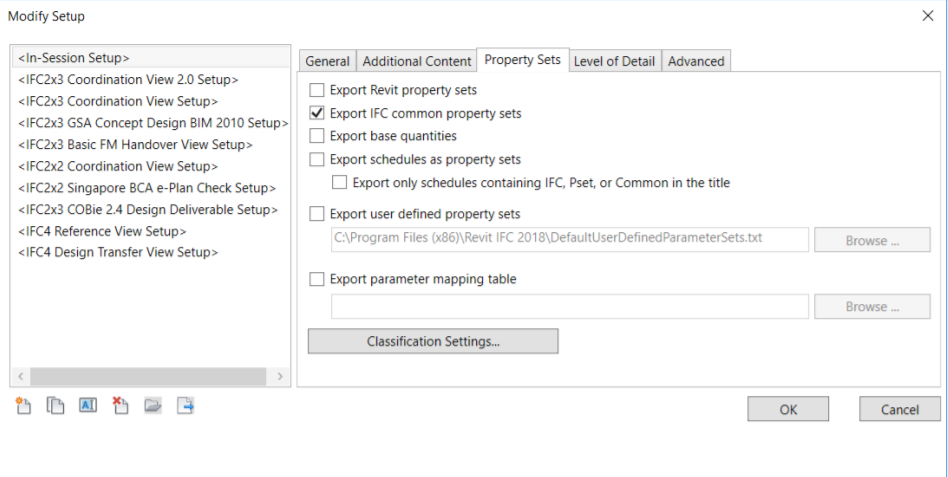Select the Property Sets tab
The image size is (948, 477).
point(522,60)
